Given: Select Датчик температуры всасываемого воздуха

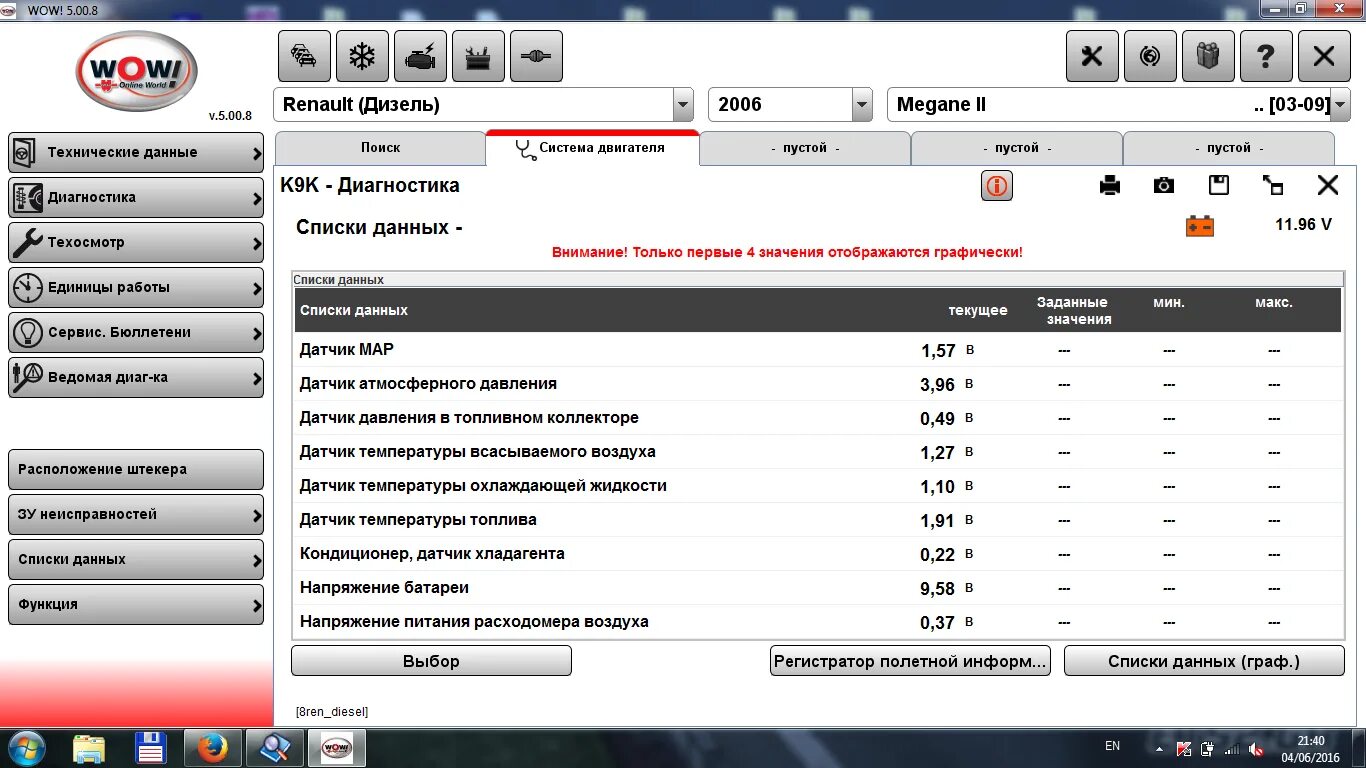Looking at the screenshot, I should click(x=818, y=452).
